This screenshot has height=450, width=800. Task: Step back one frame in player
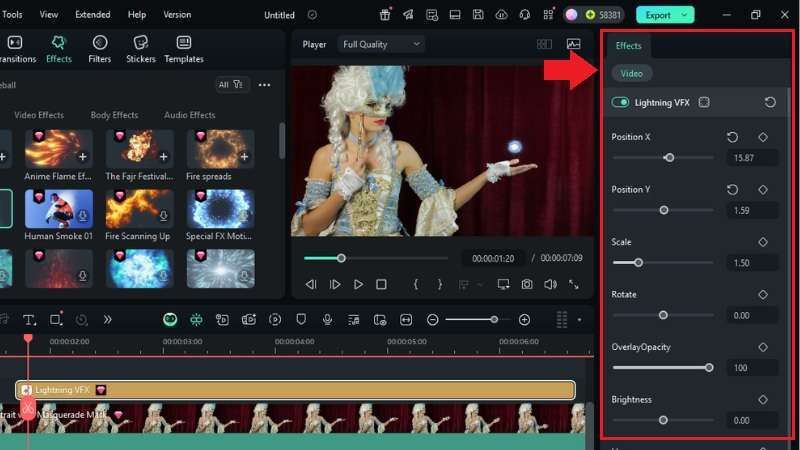tap(311, 284)
